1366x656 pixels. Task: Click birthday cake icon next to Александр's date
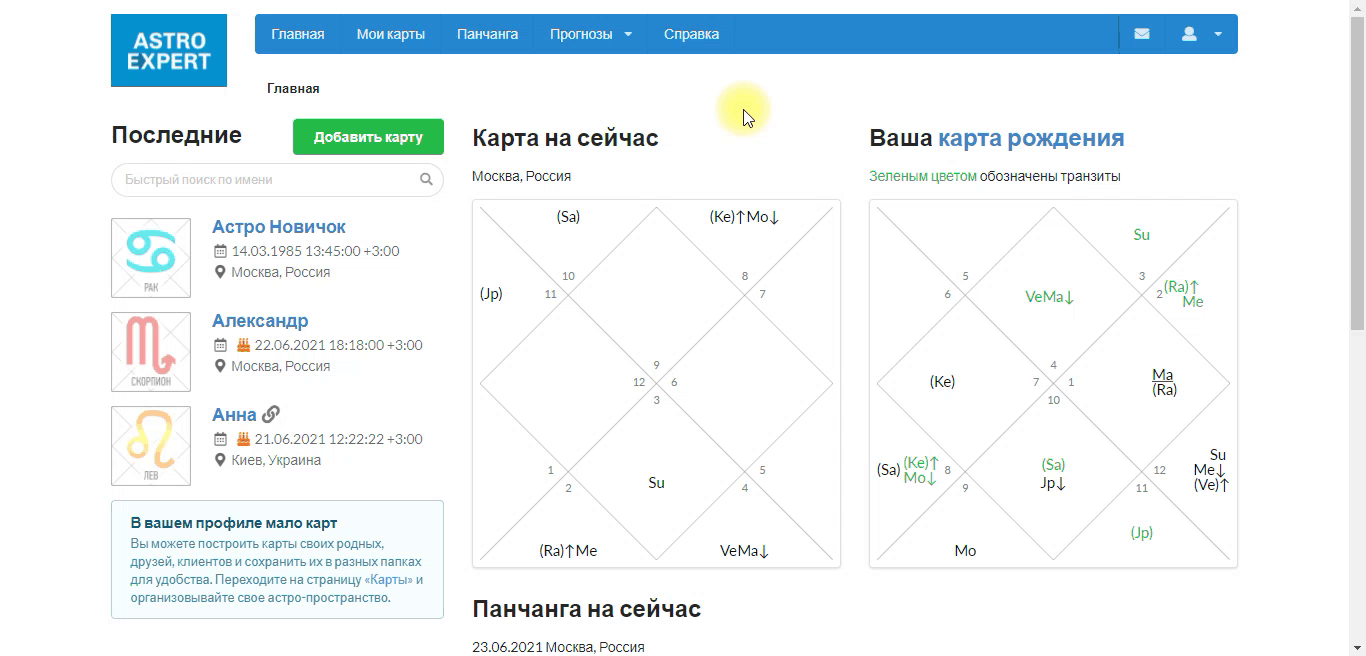242,345
